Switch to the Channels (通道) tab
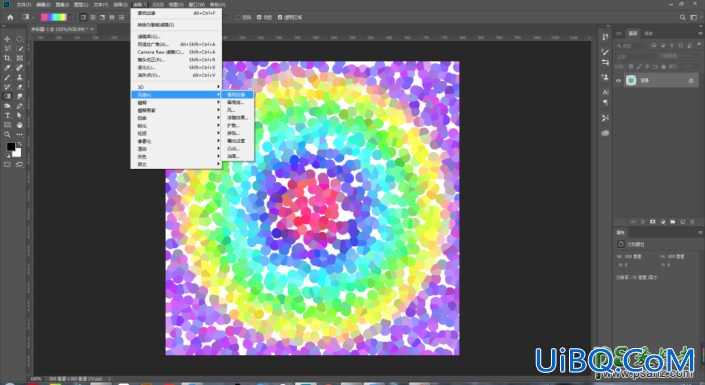The width and height of the screenshot is (705, 385). tap(648, 33)
